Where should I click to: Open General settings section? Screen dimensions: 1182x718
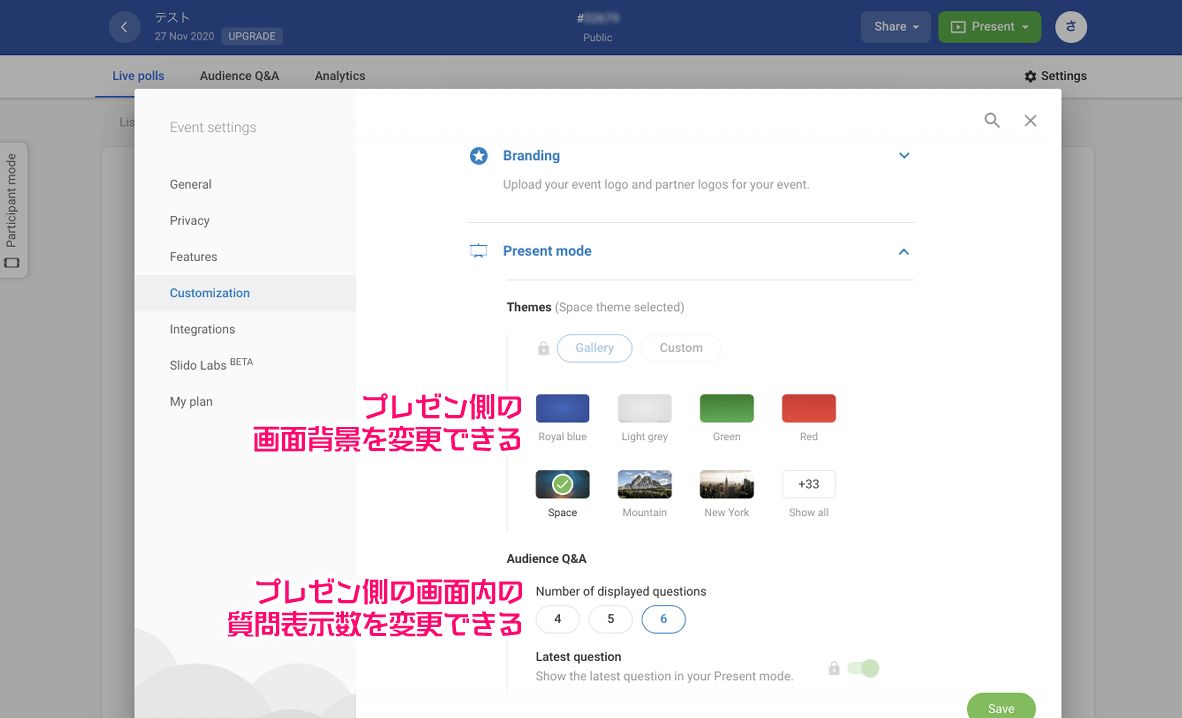point(246,185)
